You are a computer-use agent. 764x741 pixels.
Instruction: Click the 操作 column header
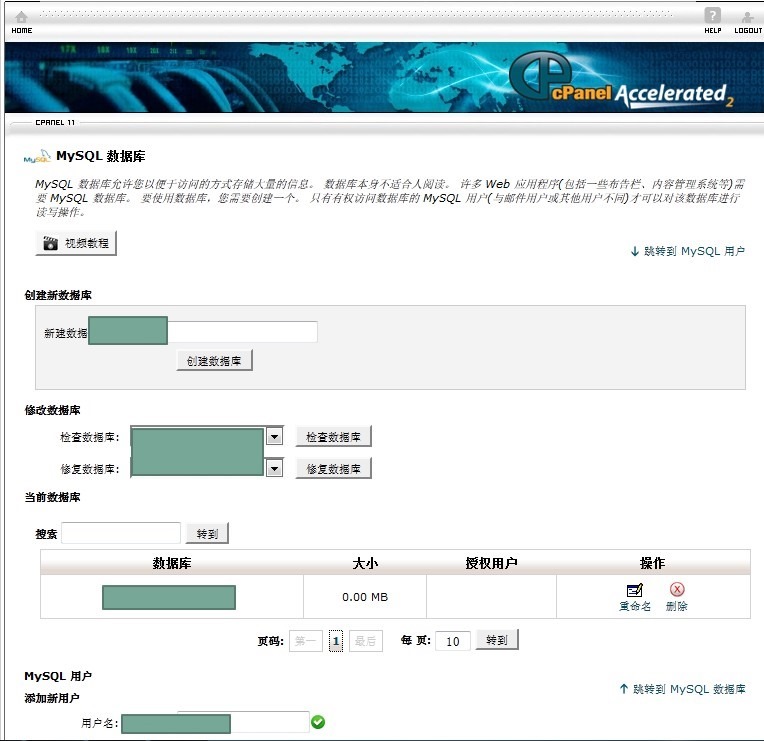[652, 563]
